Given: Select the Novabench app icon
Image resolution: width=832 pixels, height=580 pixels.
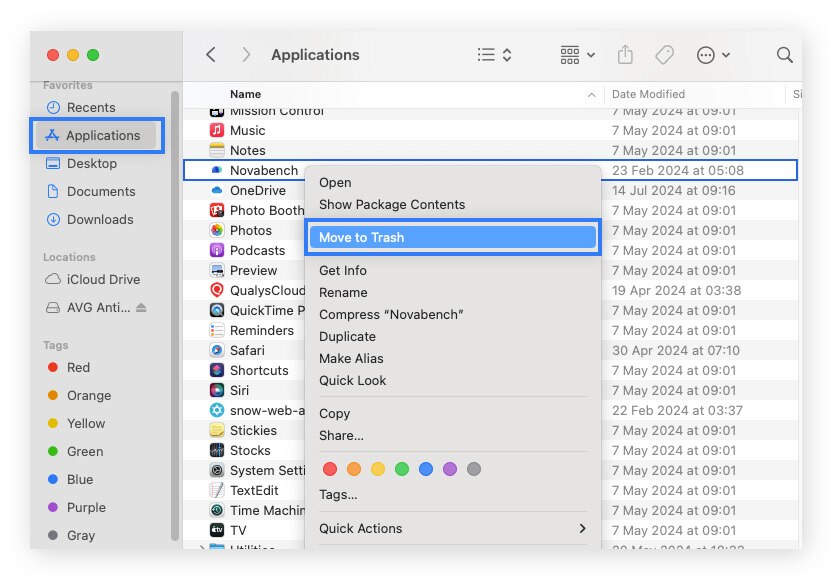Looking at the screenshot, I should click(x=216, y=170).
